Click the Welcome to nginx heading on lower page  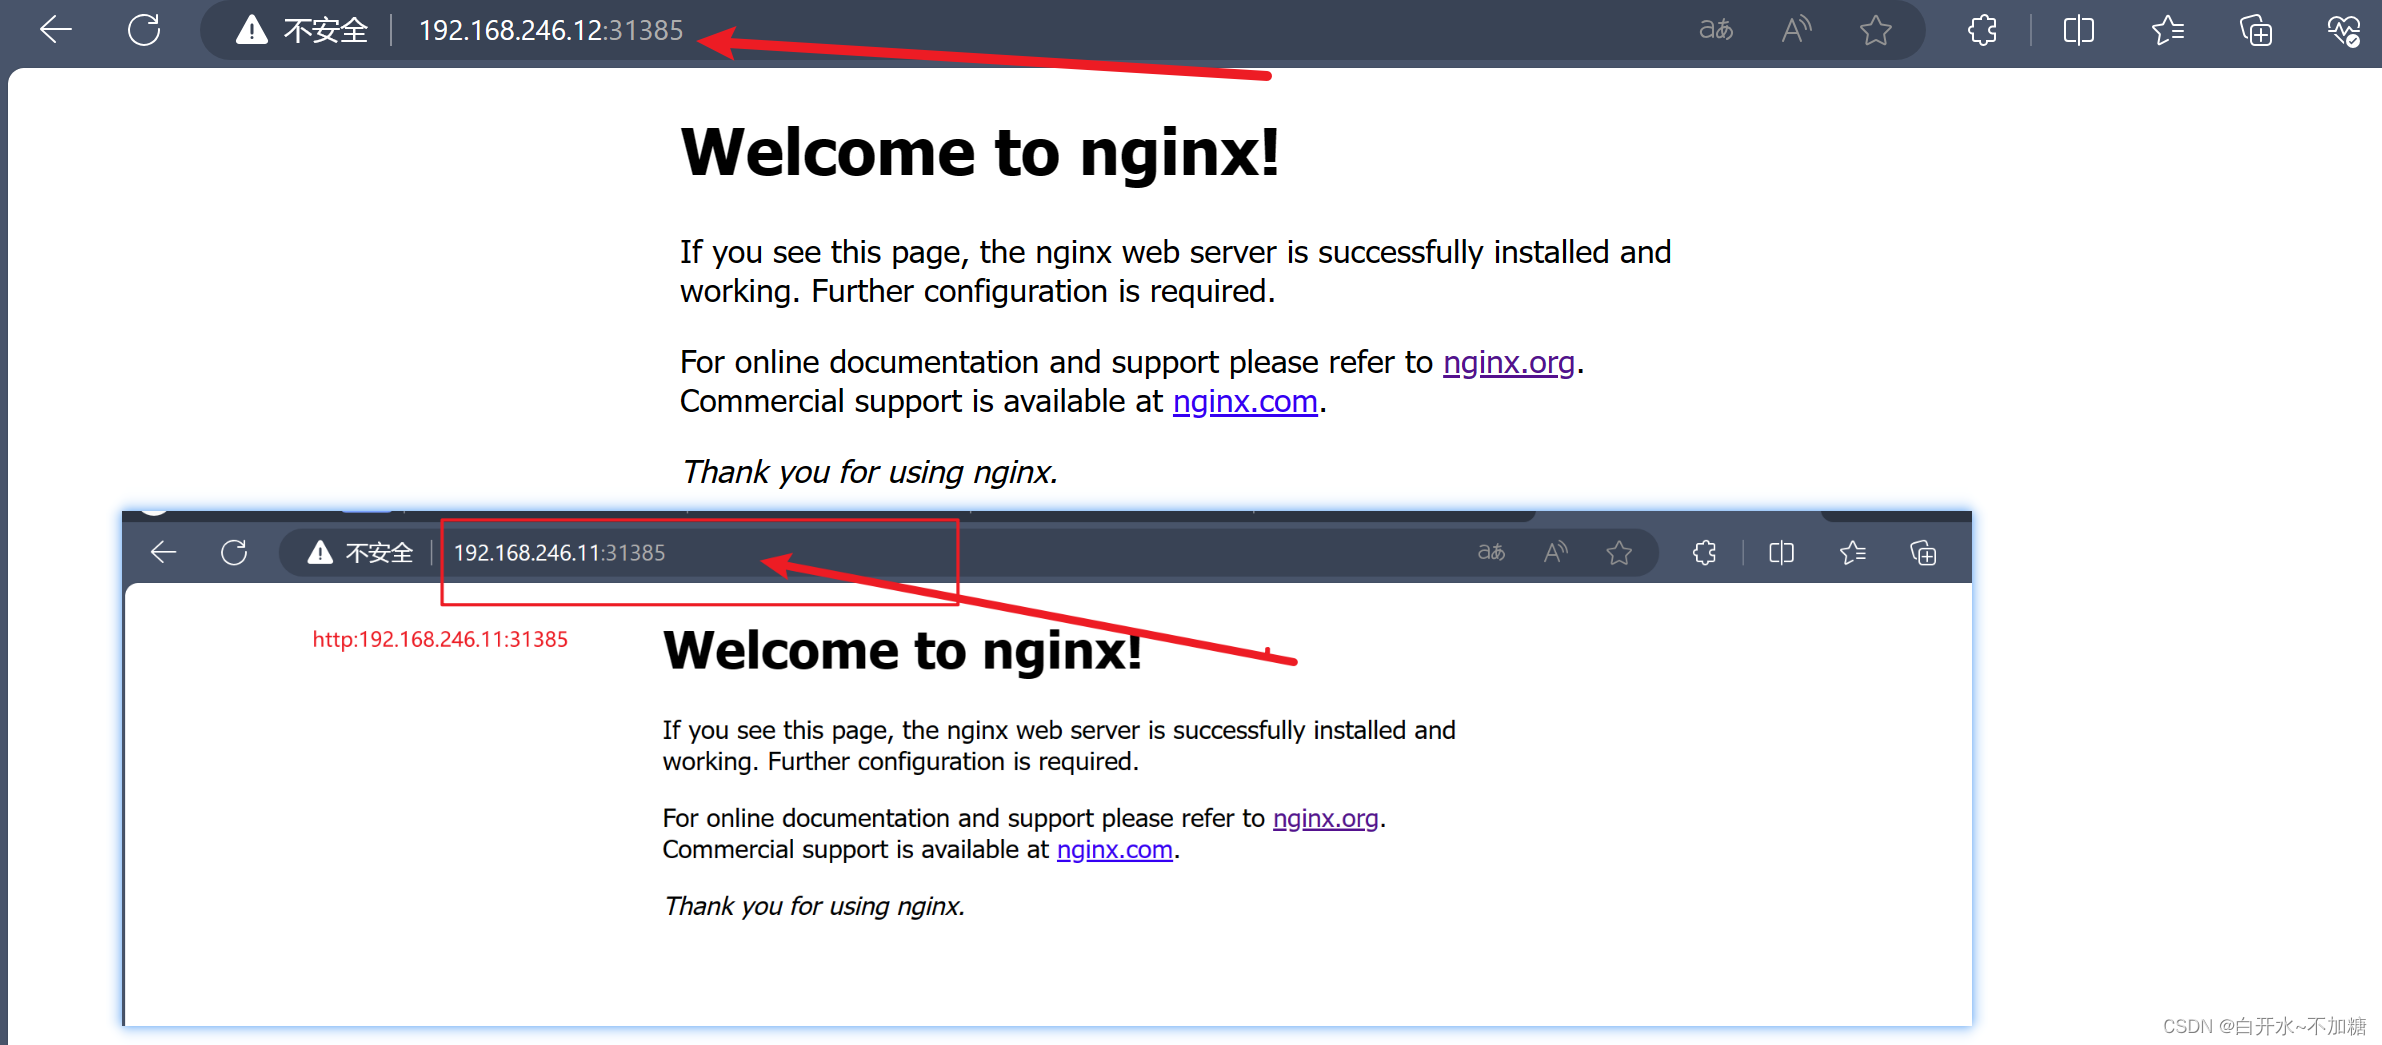(902, 651)
